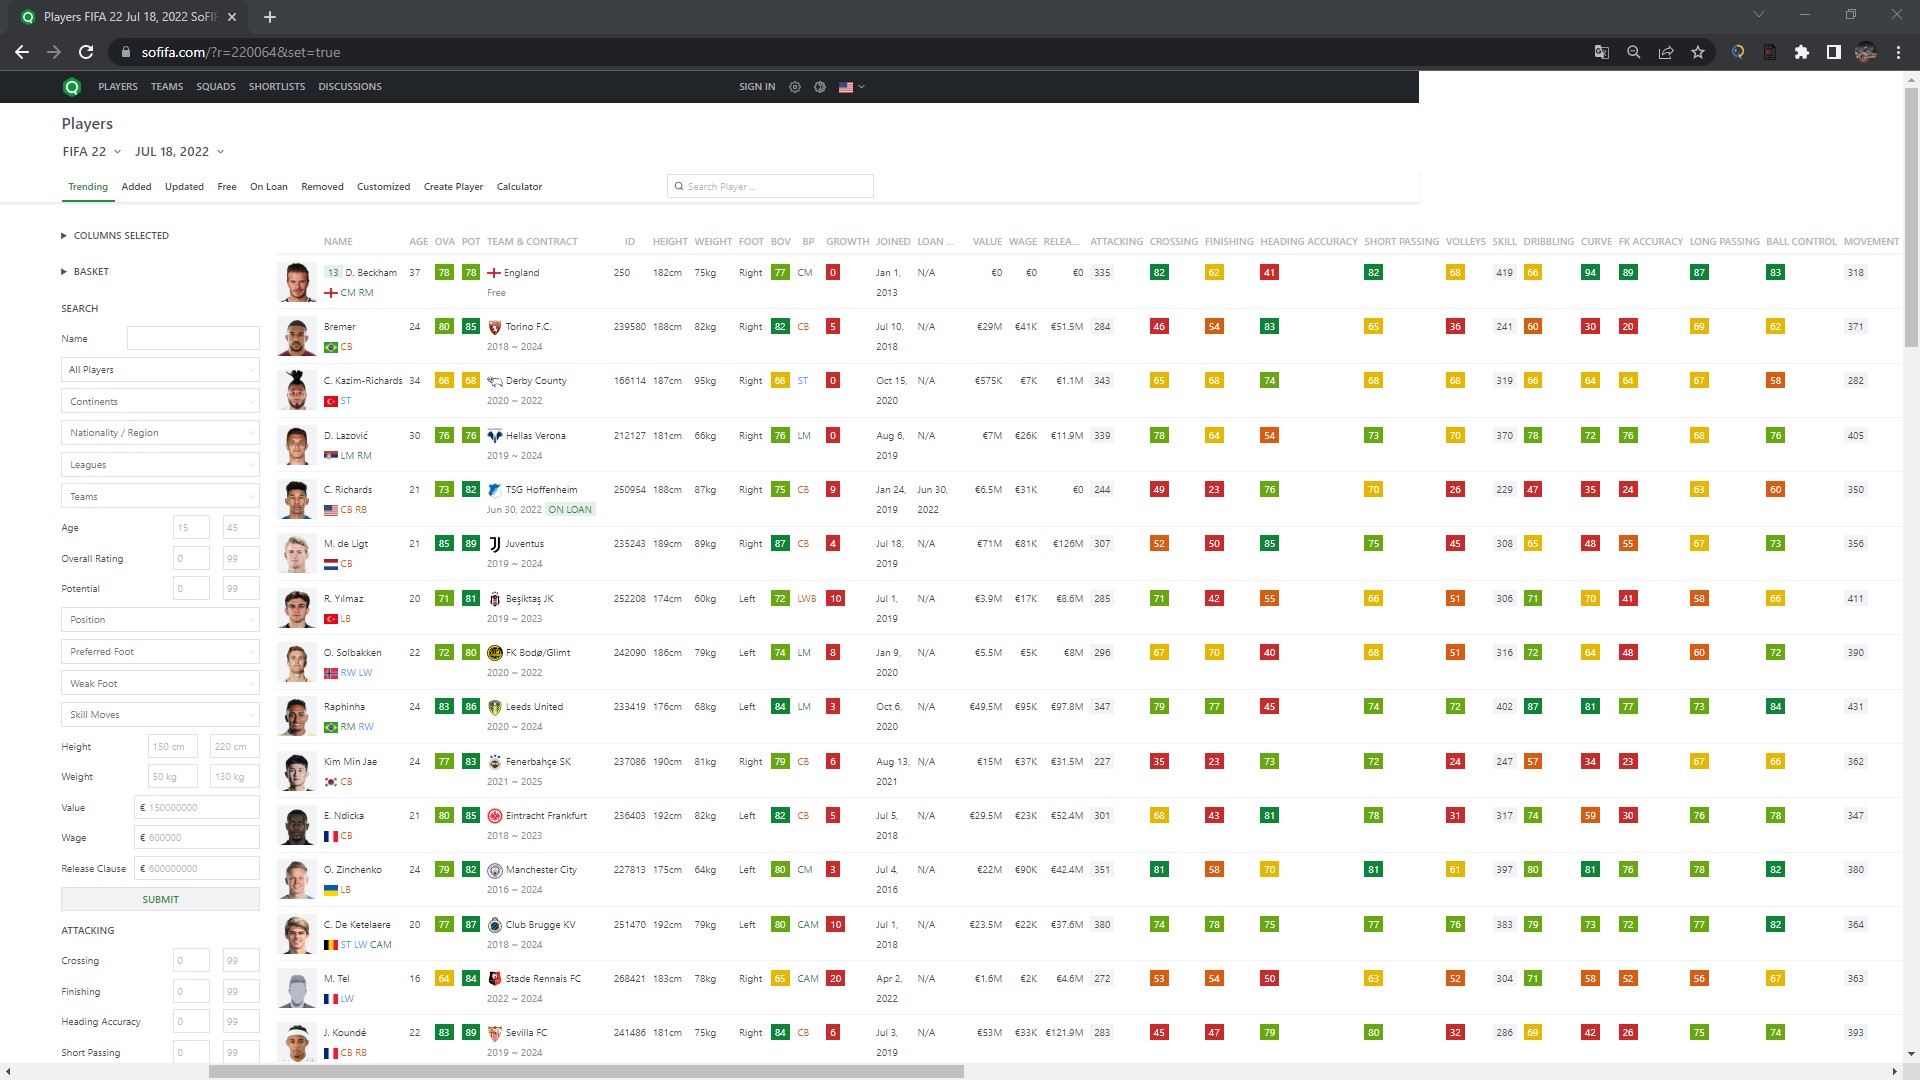The image size is (1920, 1080).
Task: Expand the FIFA 22 version dropdown
Action: pyautogui.click(x=91, y=152)
